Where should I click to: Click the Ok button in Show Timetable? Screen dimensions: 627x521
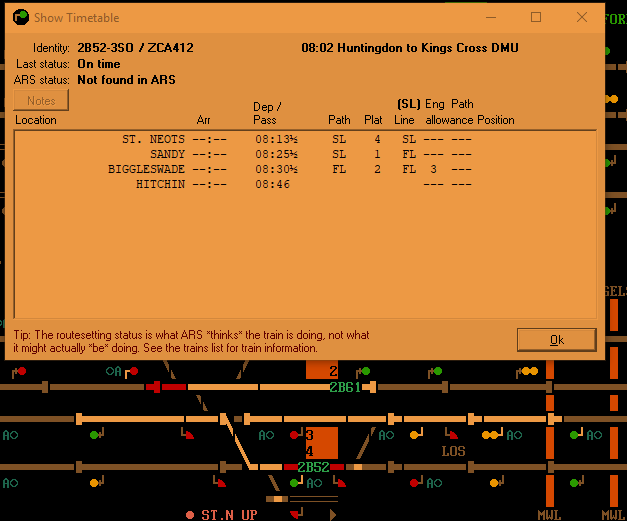[x=556, y=340]
